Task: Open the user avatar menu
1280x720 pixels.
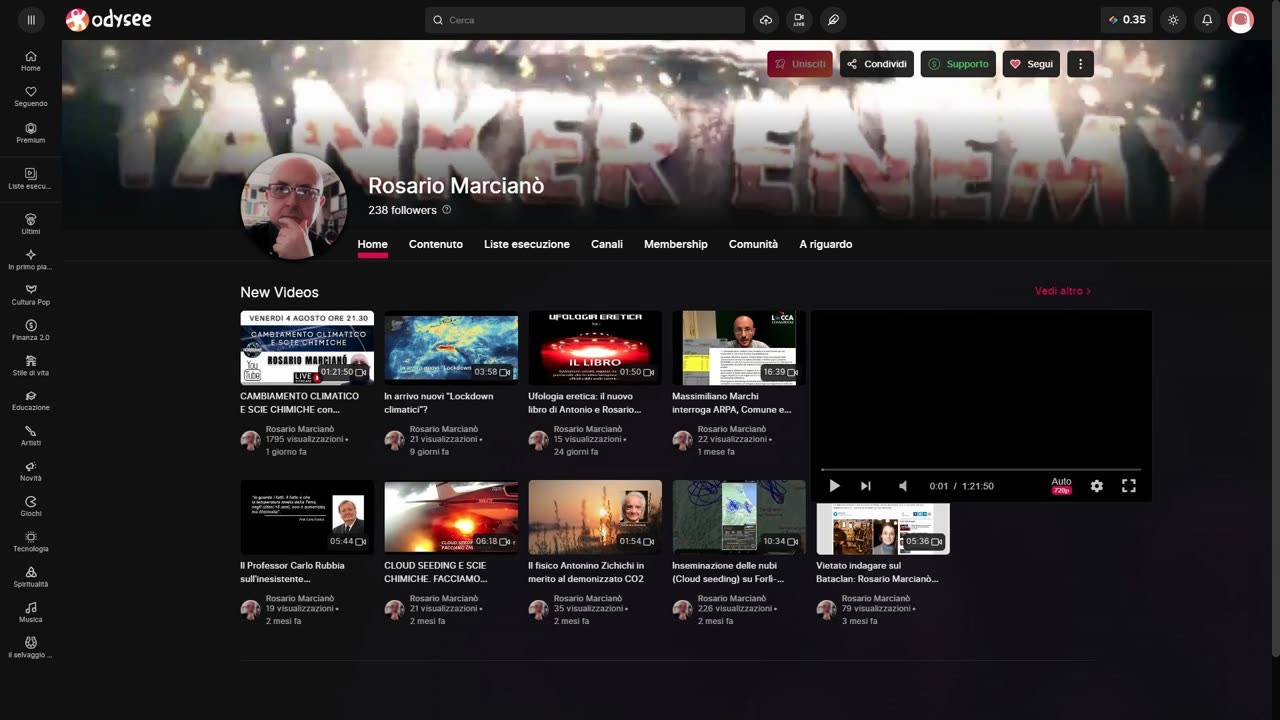Action: tap(1240, 20)
